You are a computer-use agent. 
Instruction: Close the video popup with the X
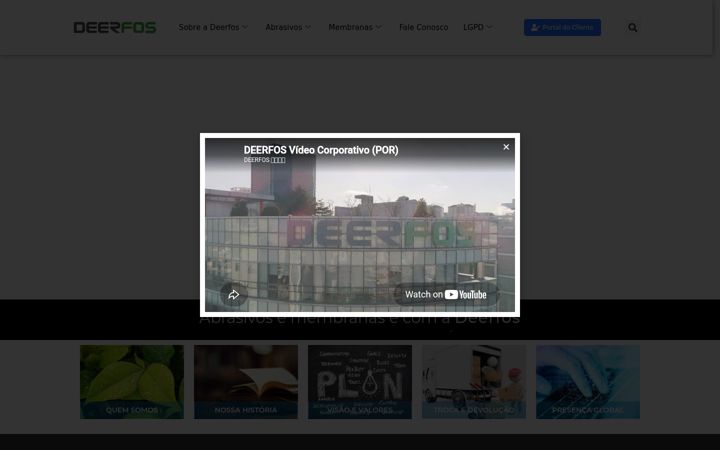pos(506,147)
